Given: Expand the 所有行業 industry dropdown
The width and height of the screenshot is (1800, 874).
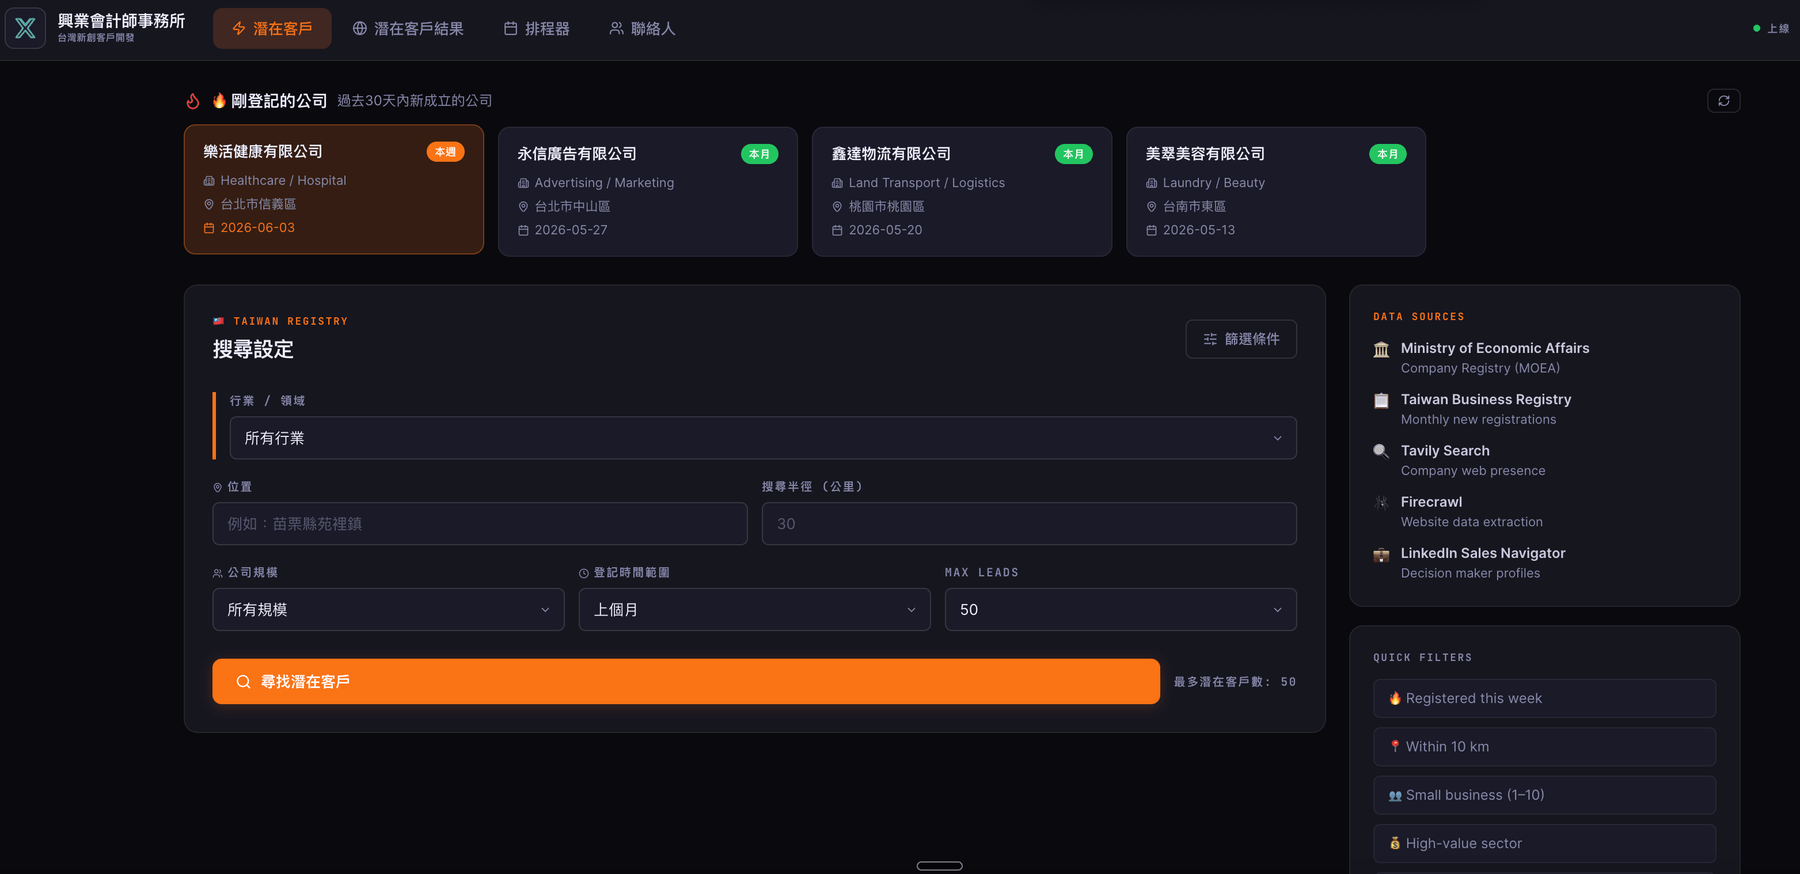Looking at the screenshot, I should coord(763,438).
